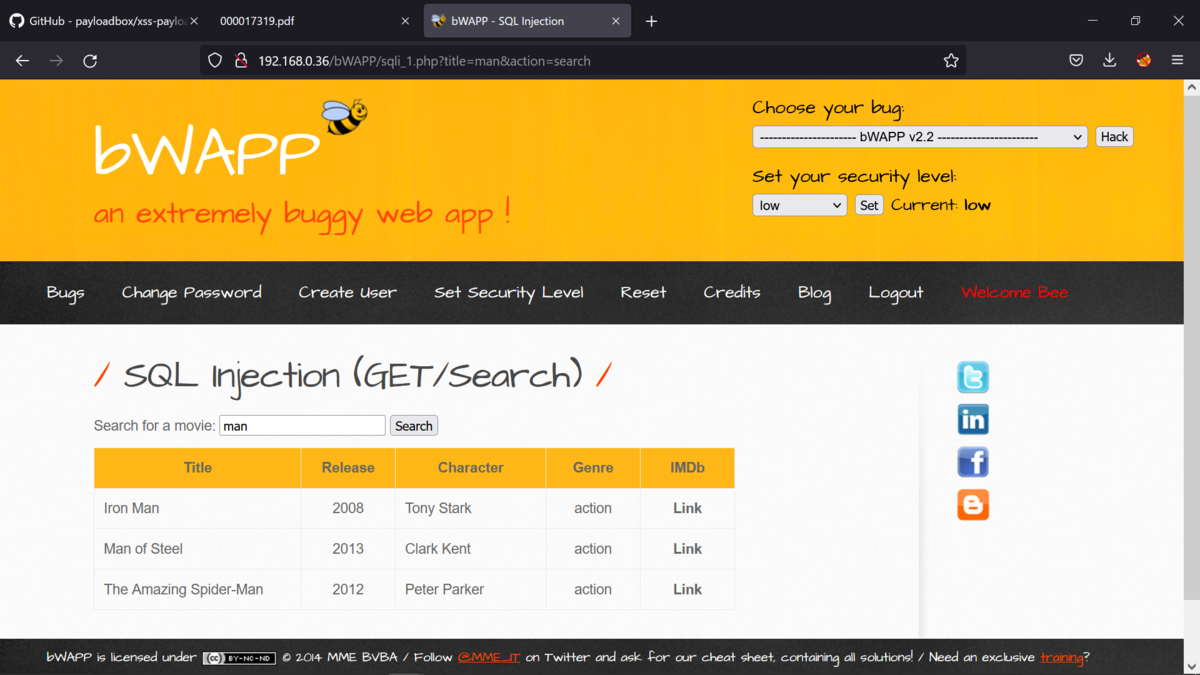Click the SQL Injection (GET/Search) heading
This screenshot has width=1200, height=675.
pos(352,376)
